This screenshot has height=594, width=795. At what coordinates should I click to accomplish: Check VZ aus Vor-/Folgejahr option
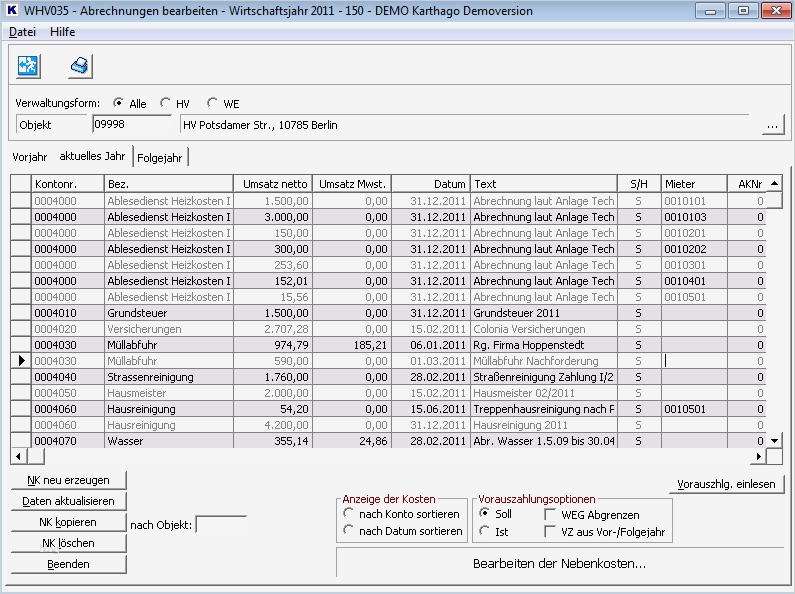click(x=551, y=532)
